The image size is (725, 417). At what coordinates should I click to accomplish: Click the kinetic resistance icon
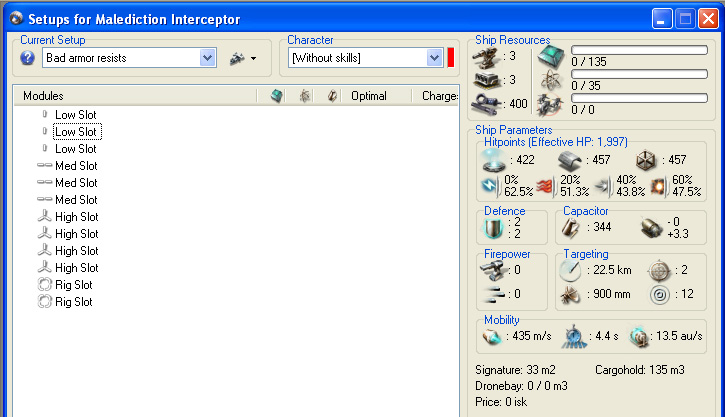[x=603, y=186]
